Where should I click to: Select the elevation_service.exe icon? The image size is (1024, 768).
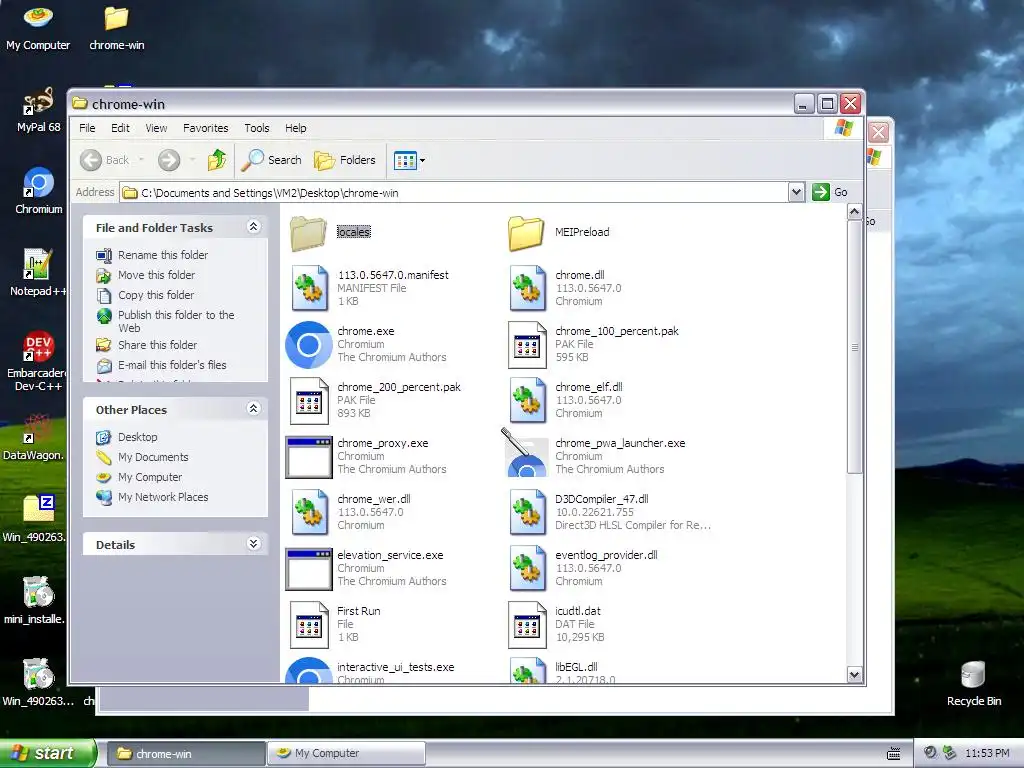[309, 569]
